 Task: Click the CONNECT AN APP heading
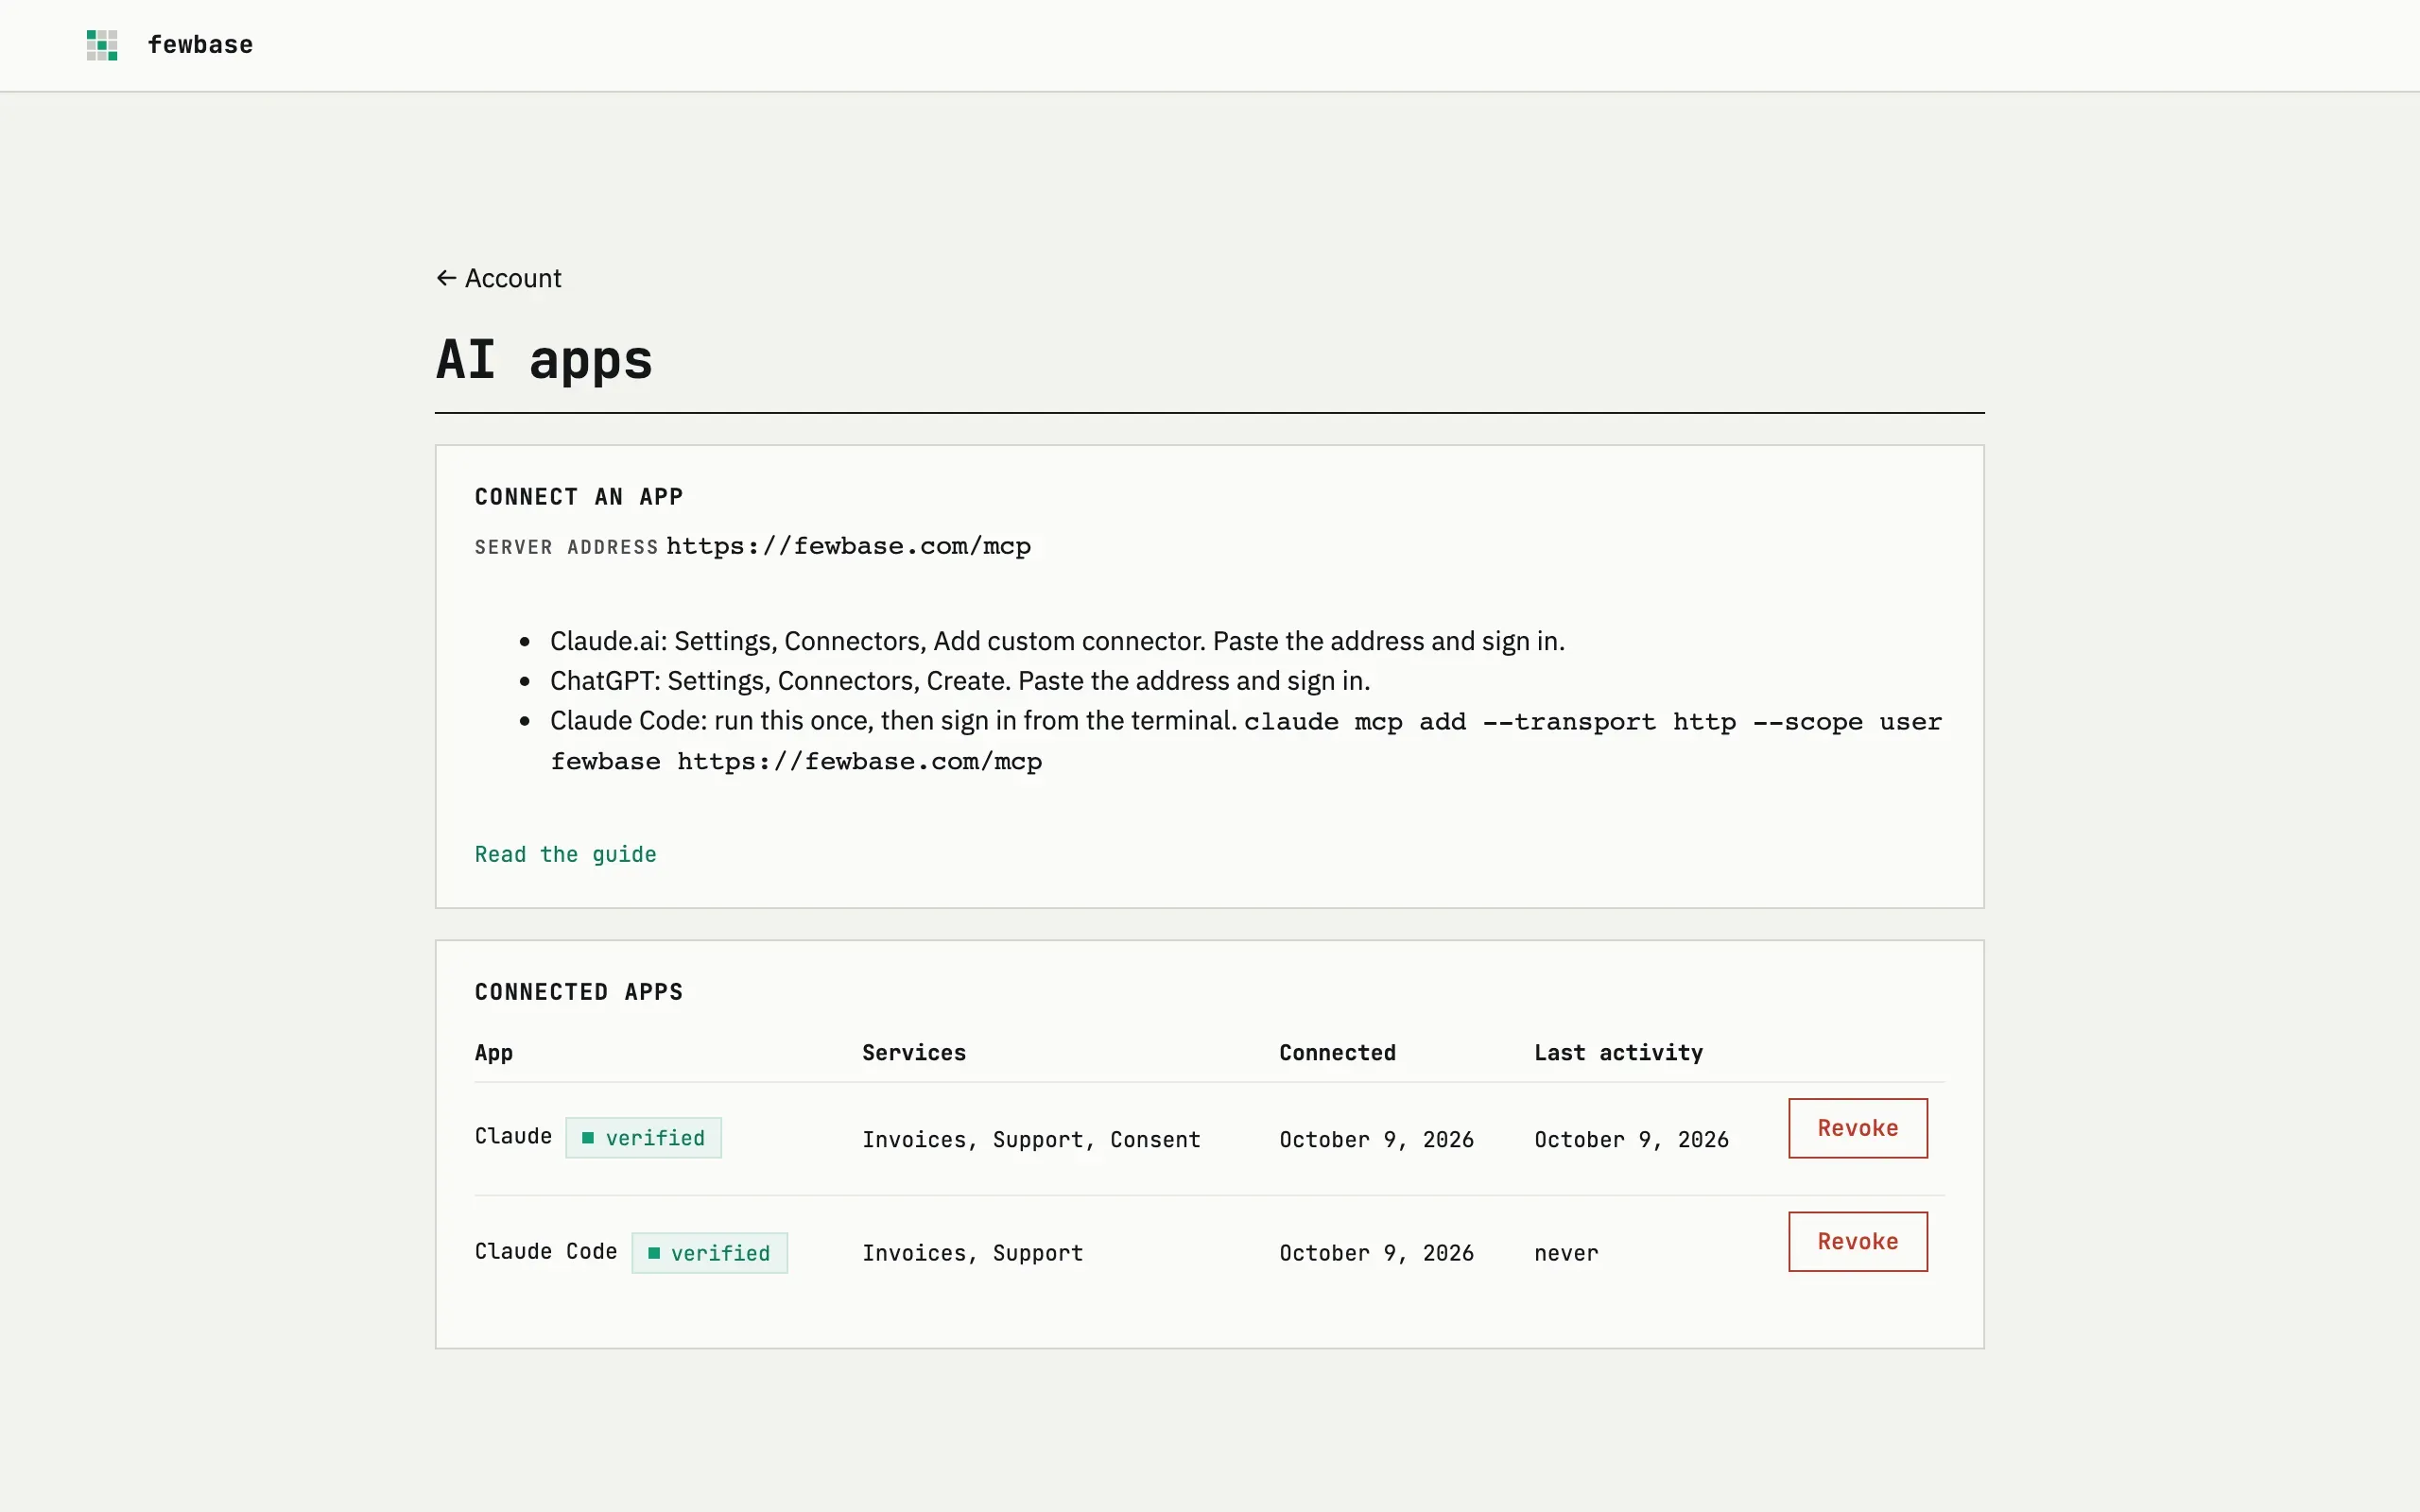[578, 497]
